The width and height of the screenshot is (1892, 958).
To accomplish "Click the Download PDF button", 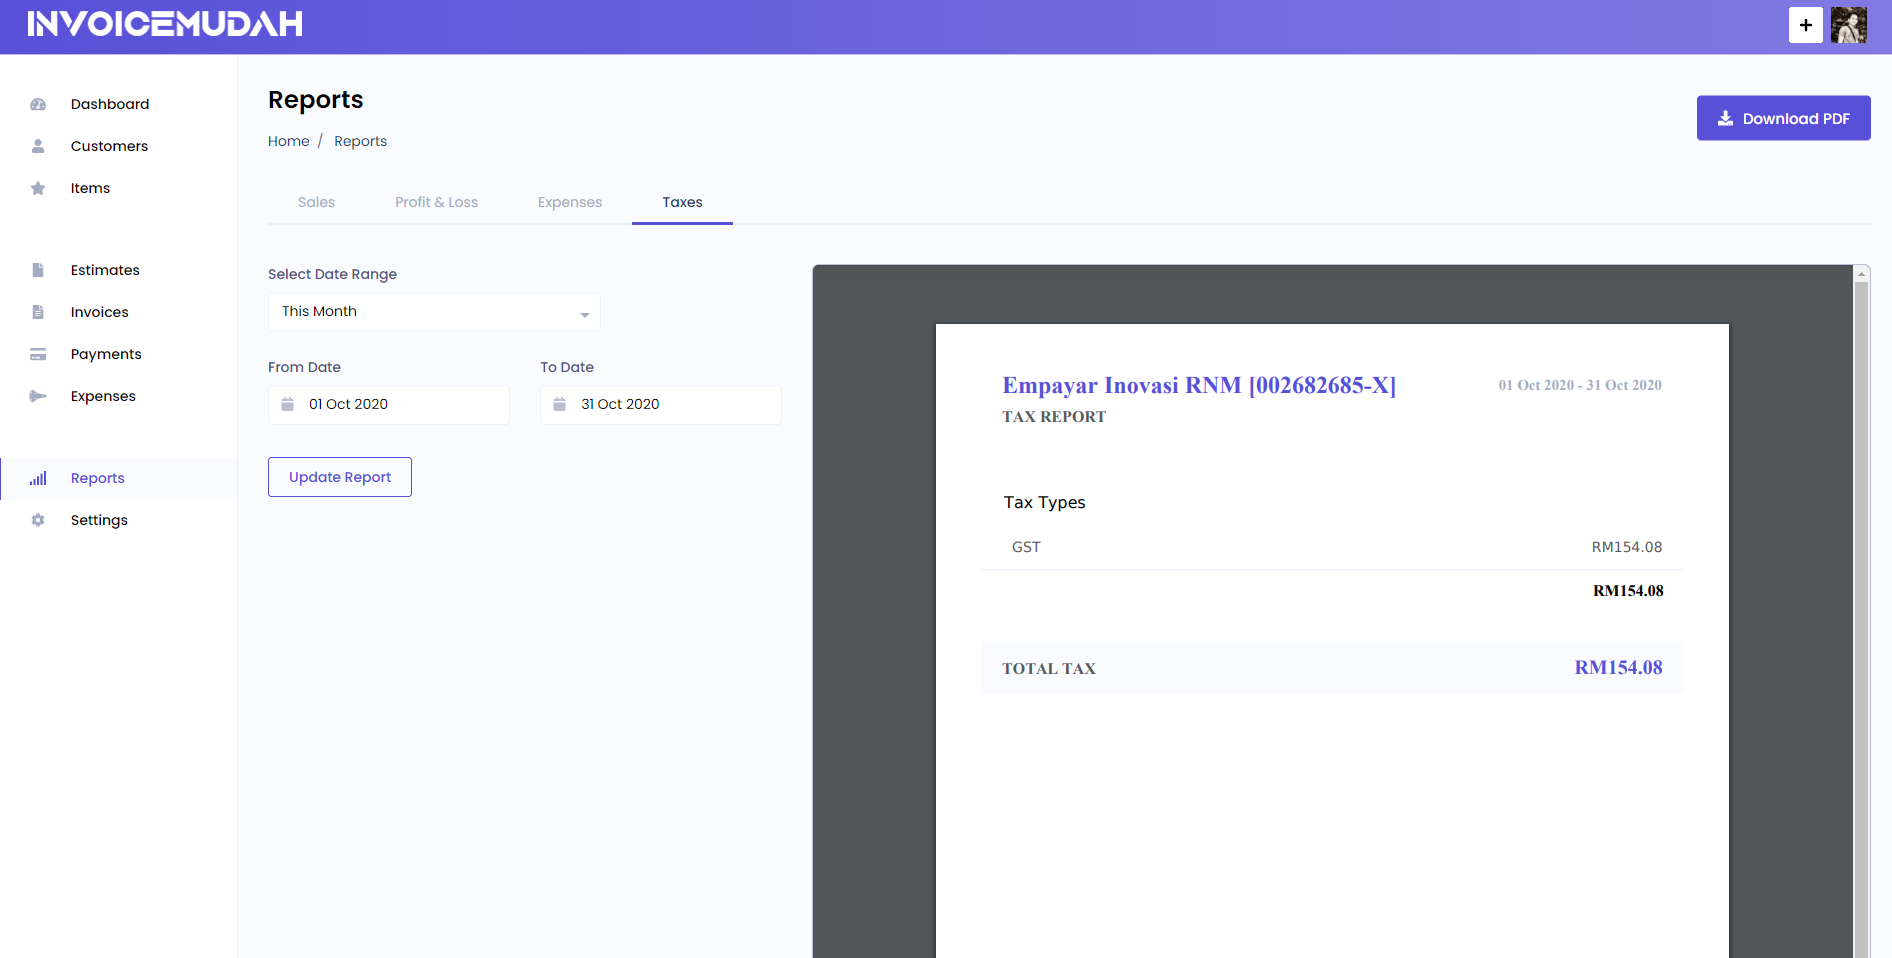I will click(1783, 118).
